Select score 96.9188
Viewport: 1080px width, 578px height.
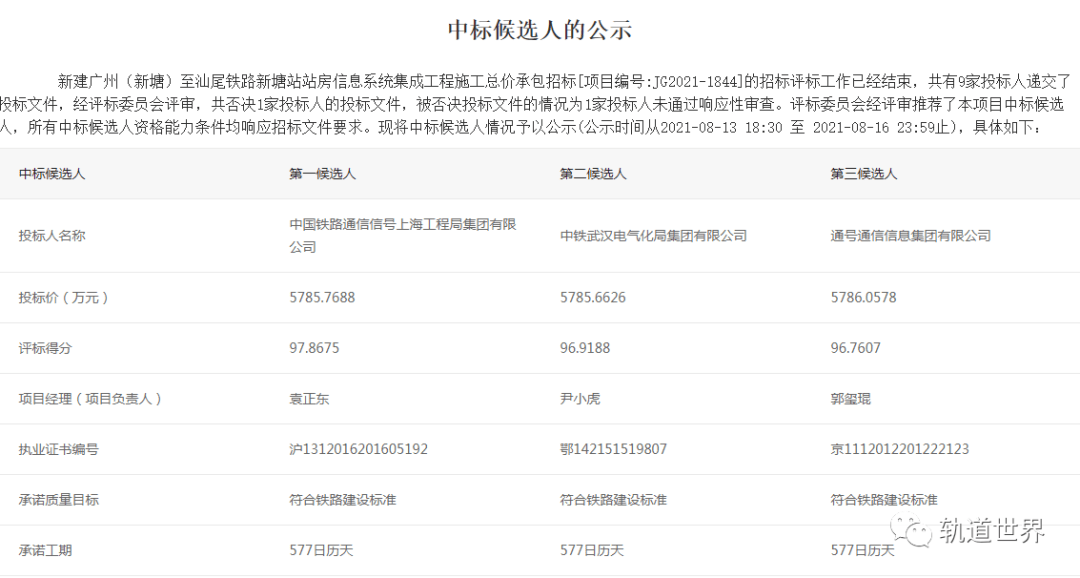(x=585, y=348)
